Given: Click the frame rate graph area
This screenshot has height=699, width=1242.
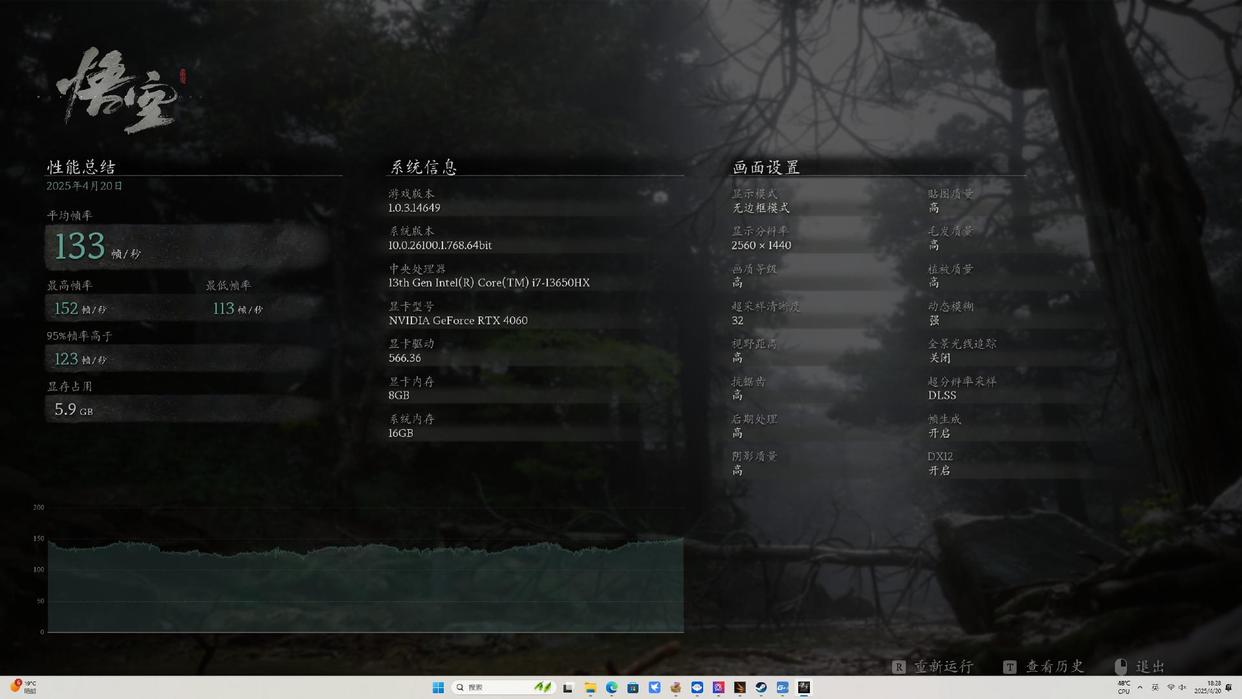Looking at the screenshot, I should [365, 585].
